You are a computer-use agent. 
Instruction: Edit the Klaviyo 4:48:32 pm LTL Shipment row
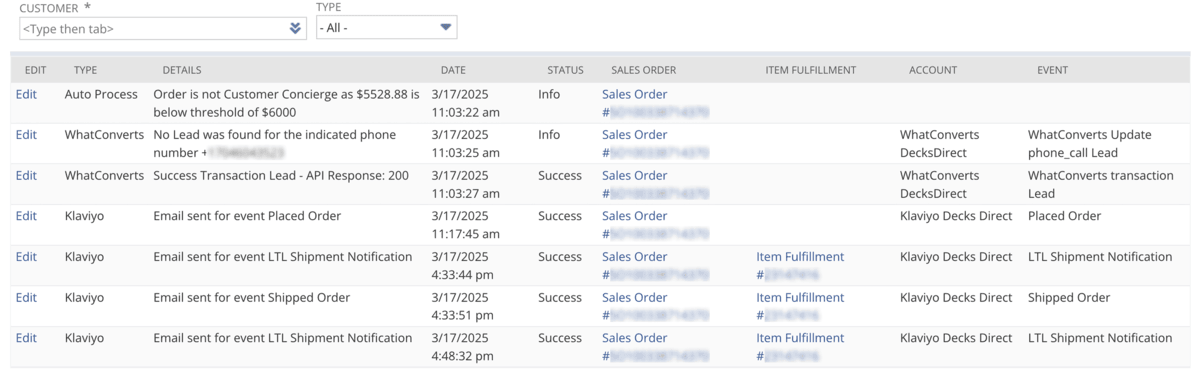pyautogui.click(x=26, y=337)
